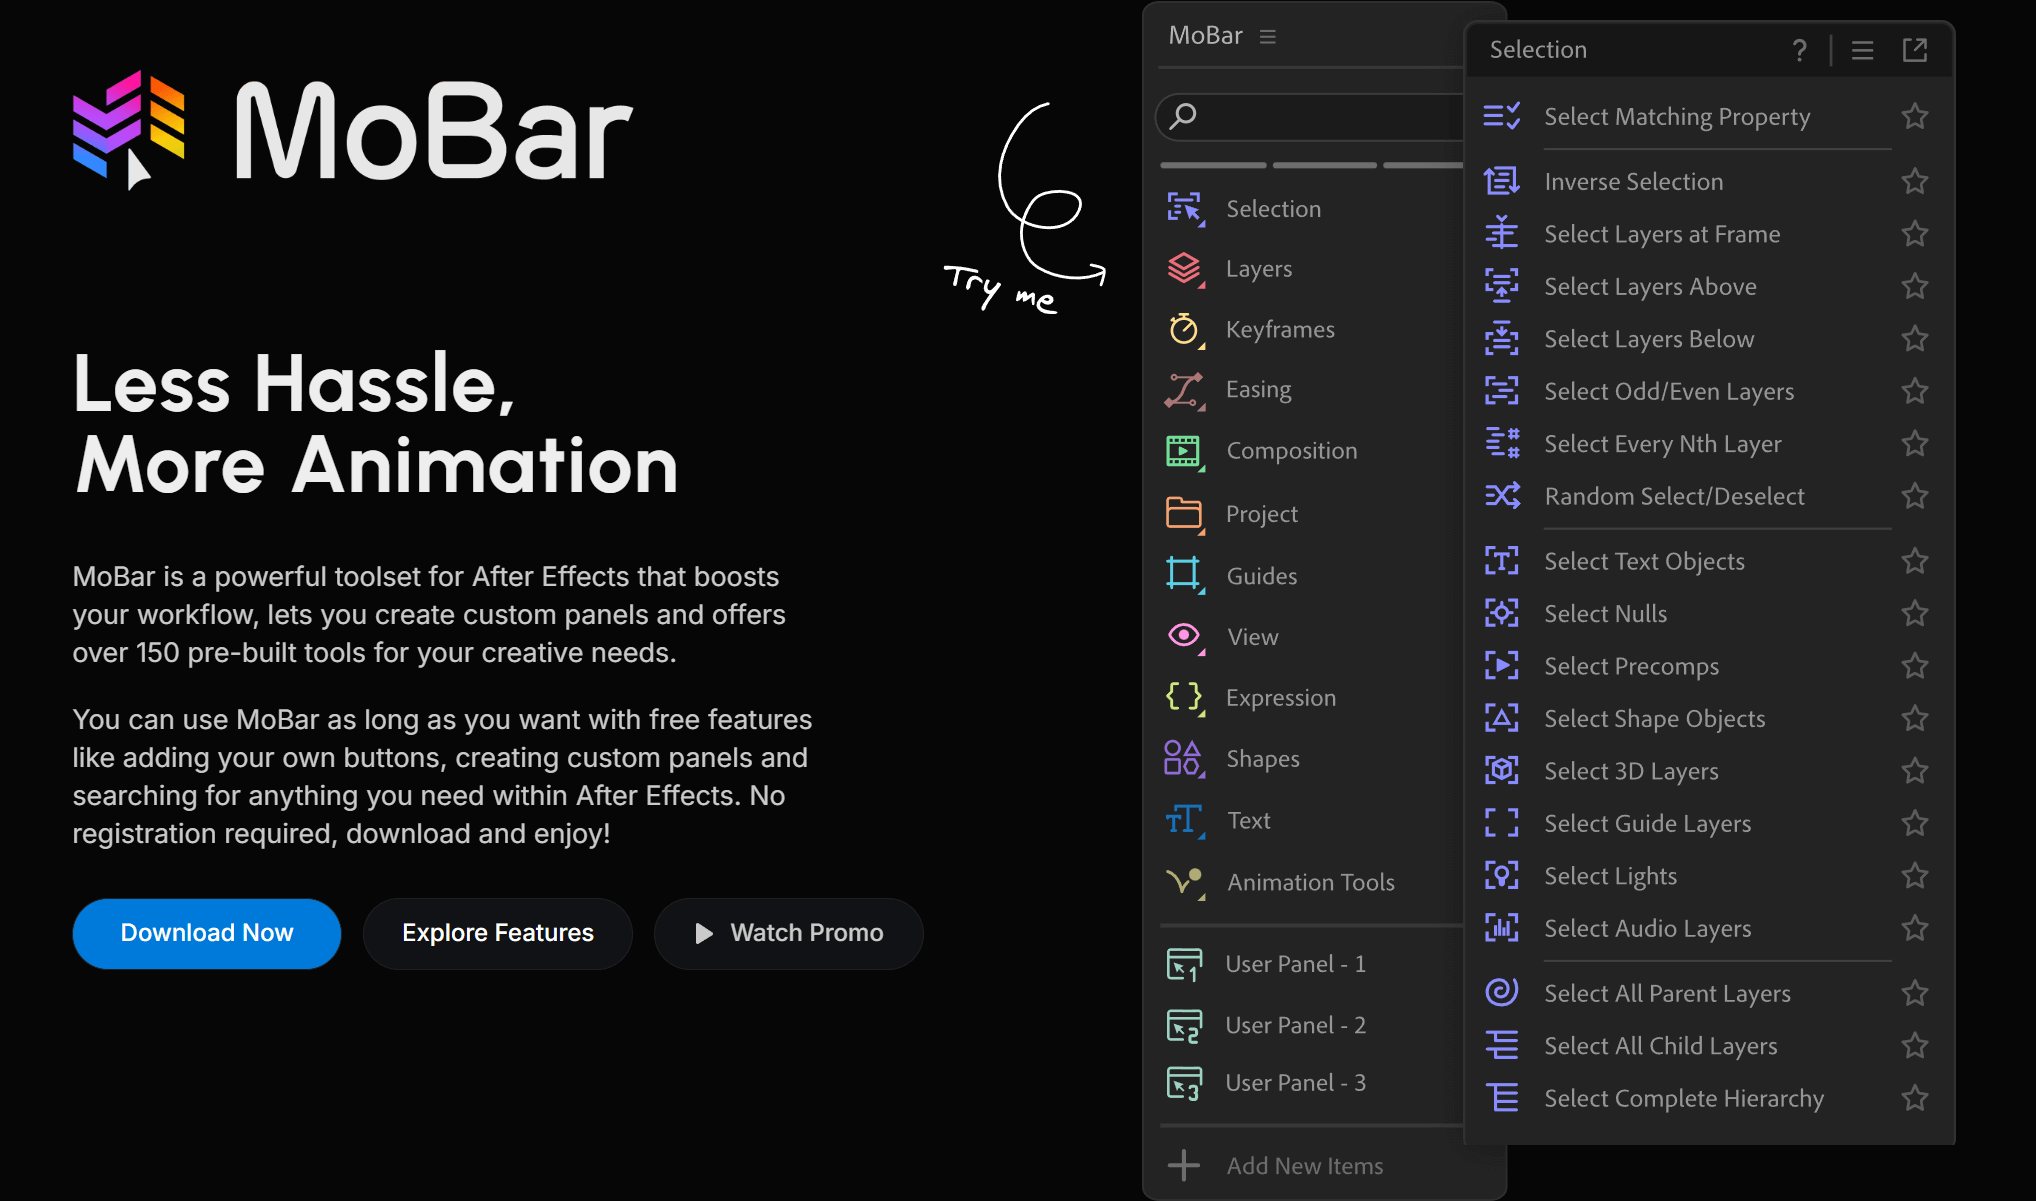
Task: Click the Select Matching Property icon
Action: coord(1501,116)
